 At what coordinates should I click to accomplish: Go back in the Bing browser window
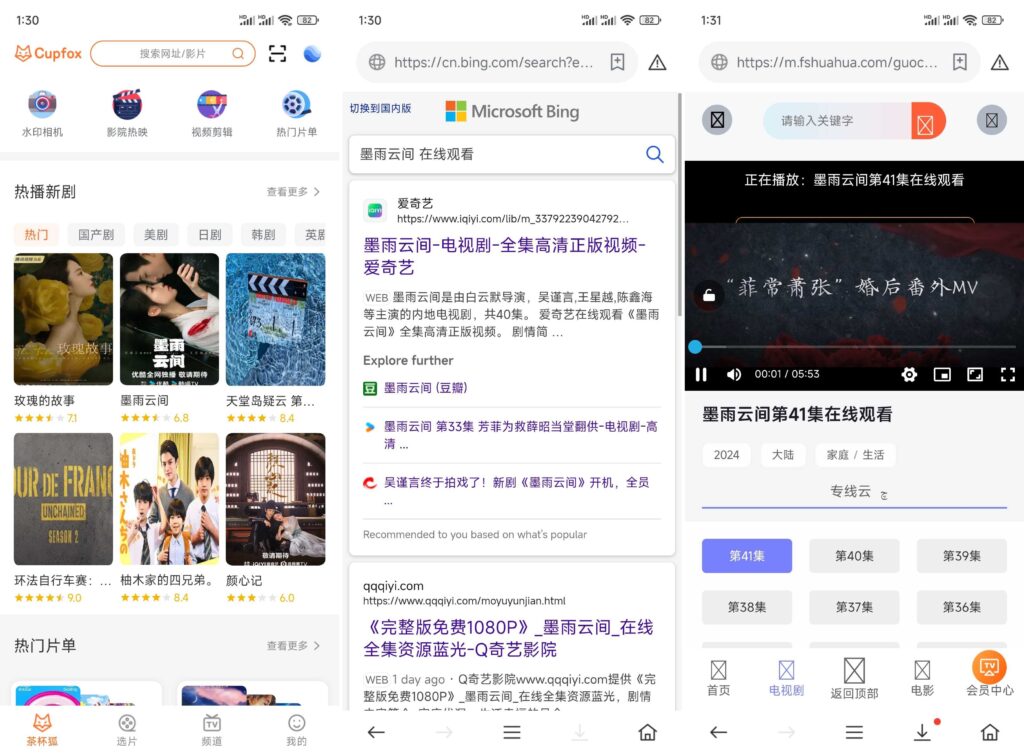376,732
